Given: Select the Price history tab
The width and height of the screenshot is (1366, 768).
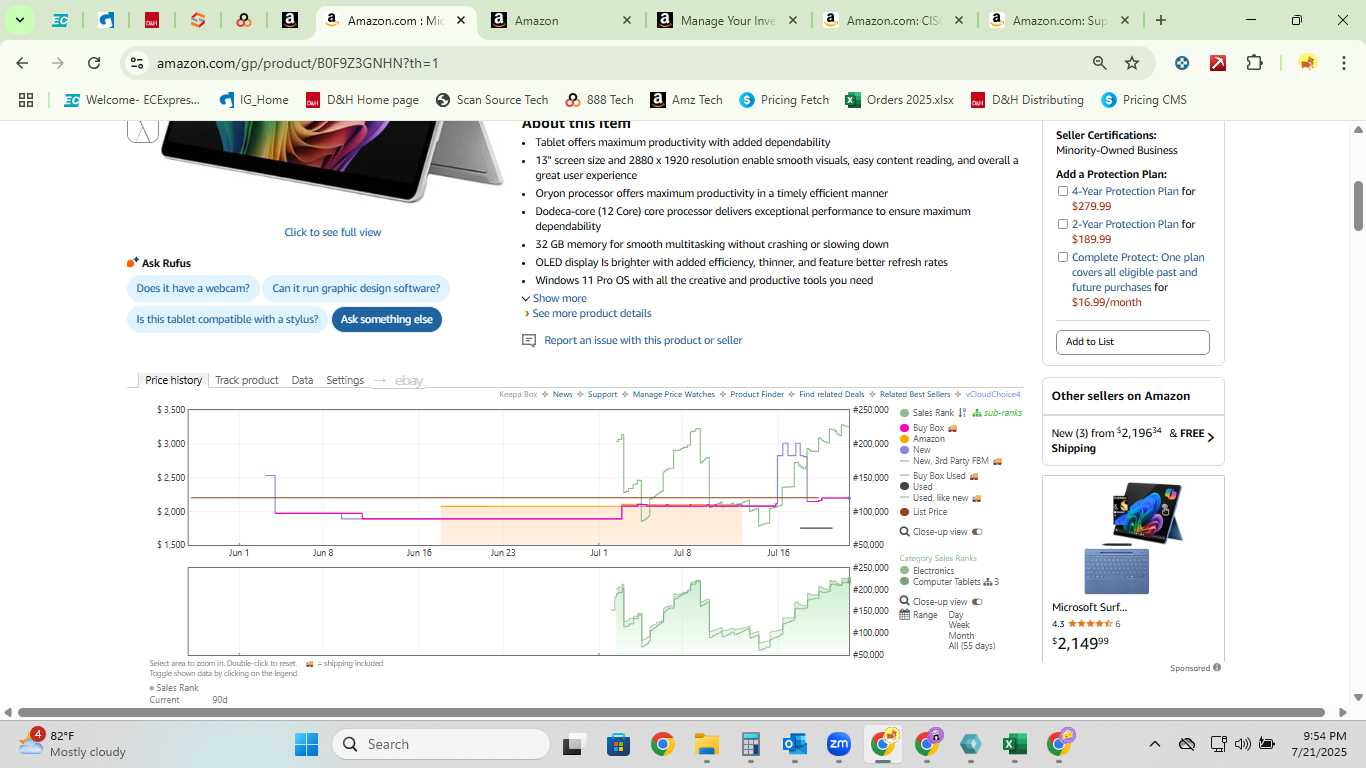Looking at the screenshot, I should [x=173, y=380].
